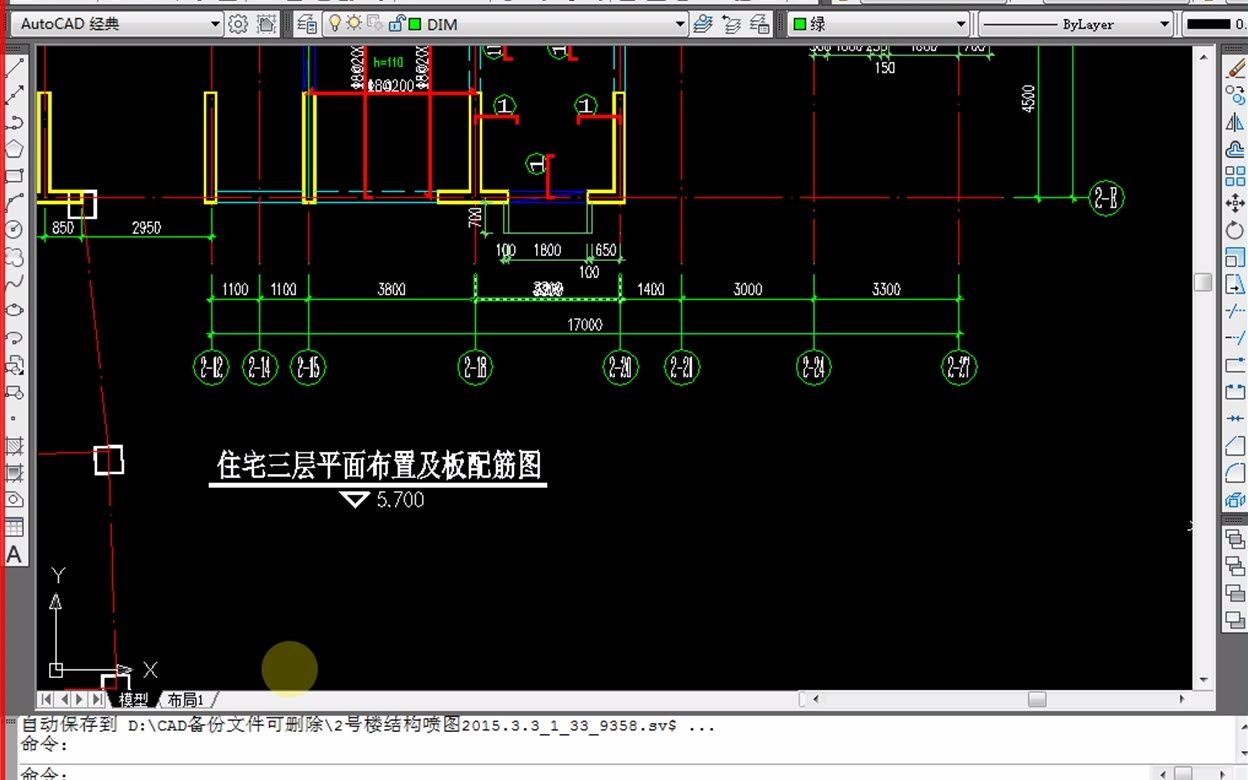Screen dimensions: 1248x780
Task: Activate the Move modify tool
Action: click(x=1235, y=204)
